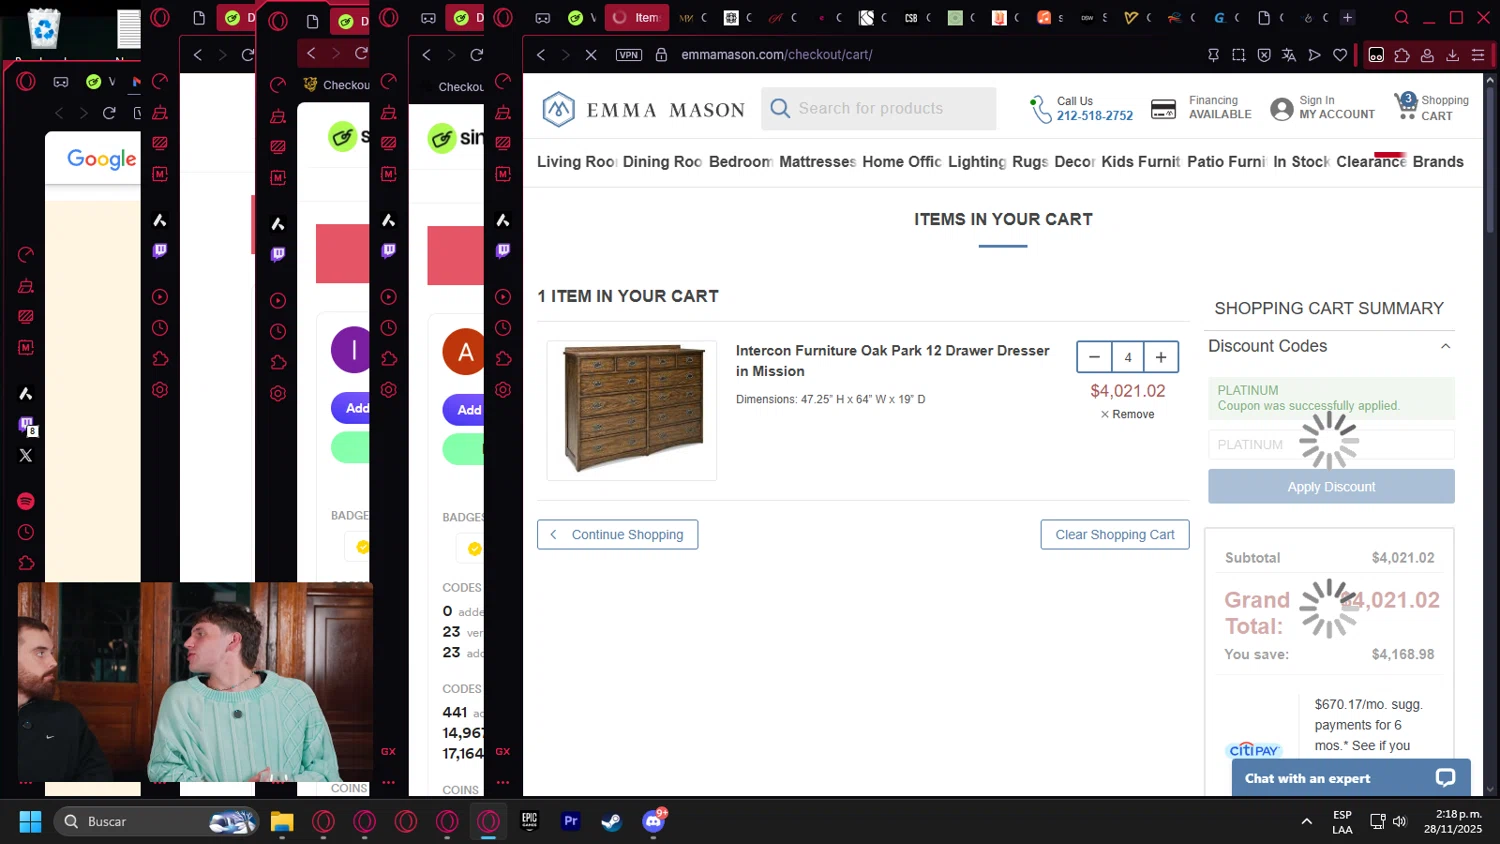Open the Windows Start menu
This screenshot has height=844, width=1500.
coord(30,821)
